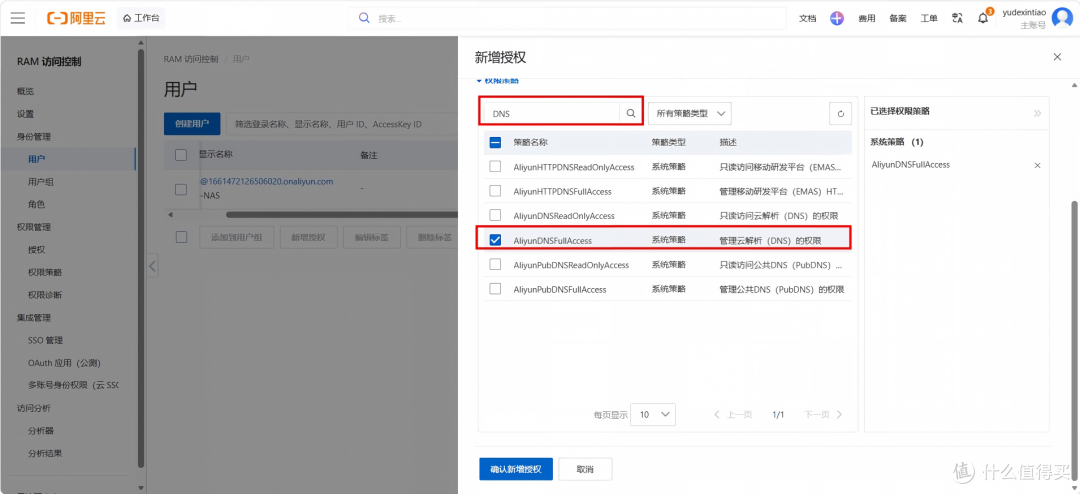The height and width of the screenshot is (494, 1080).
Task: Click the policy search magnifier icon
Action: click(x=630, y=114)
